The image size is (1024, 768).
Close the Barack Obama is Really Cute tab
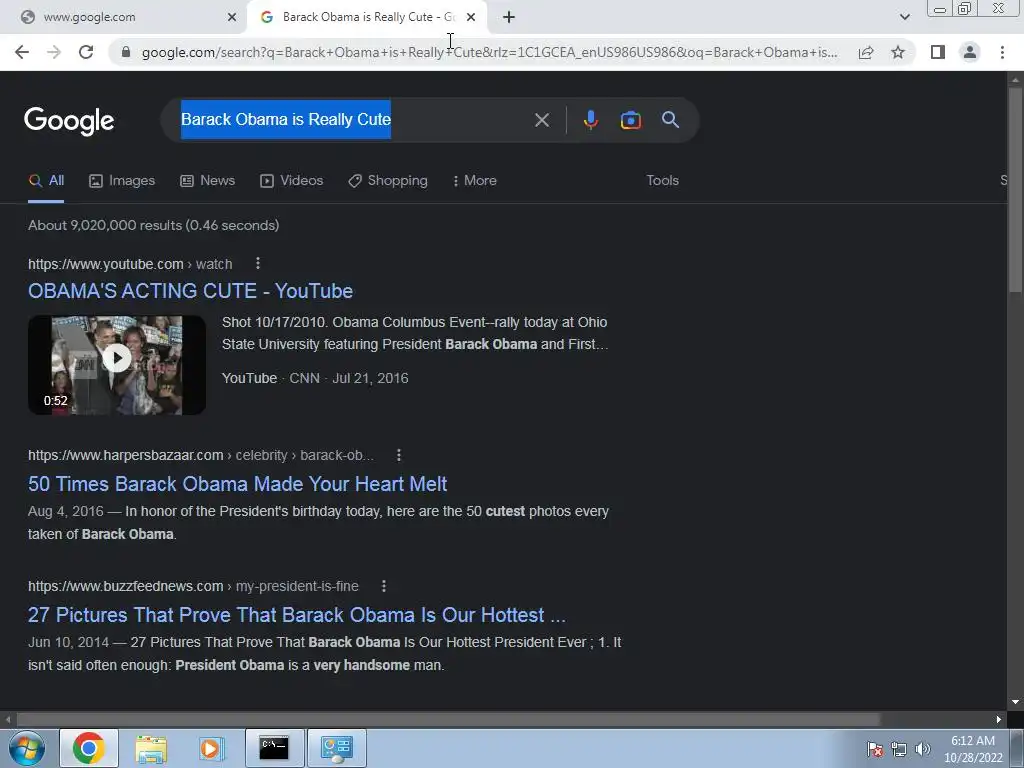click(x=471, y=18)
